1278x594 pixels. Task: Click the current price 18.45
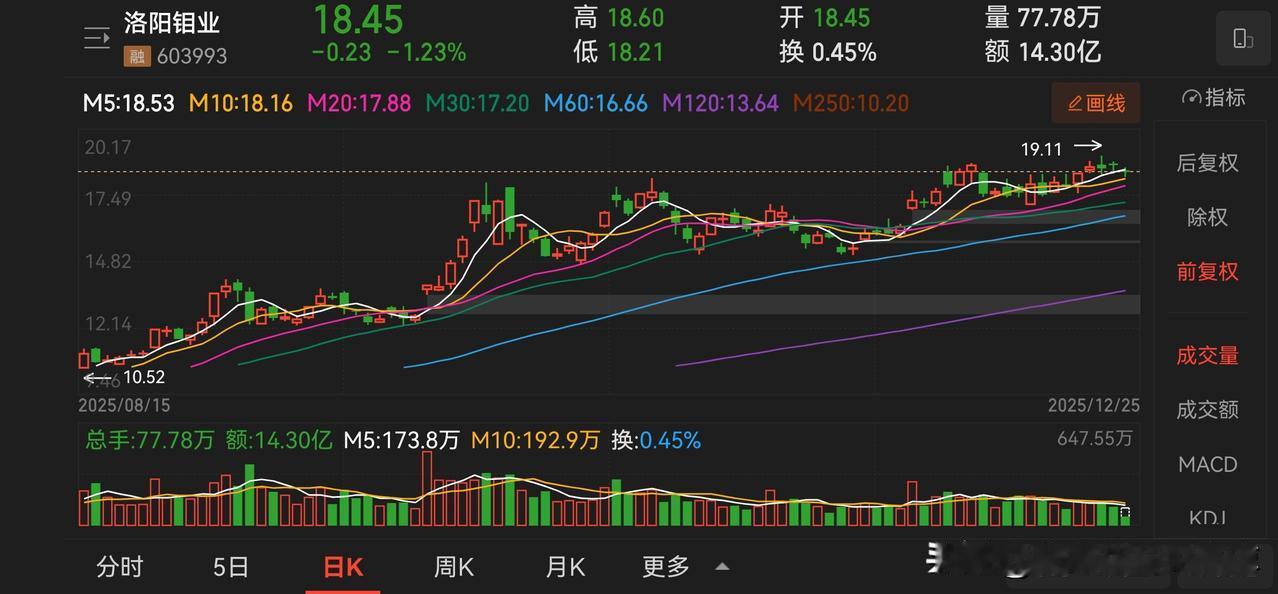(x=358, y=20)
